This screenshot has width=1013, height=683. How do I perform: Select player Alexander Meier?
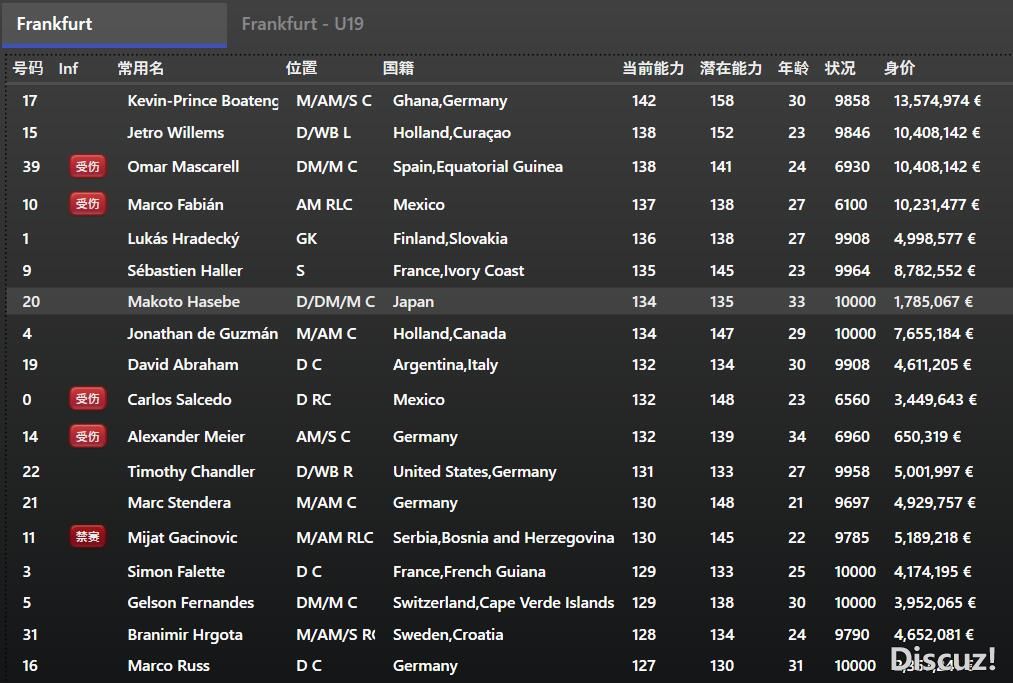(186, 437)
